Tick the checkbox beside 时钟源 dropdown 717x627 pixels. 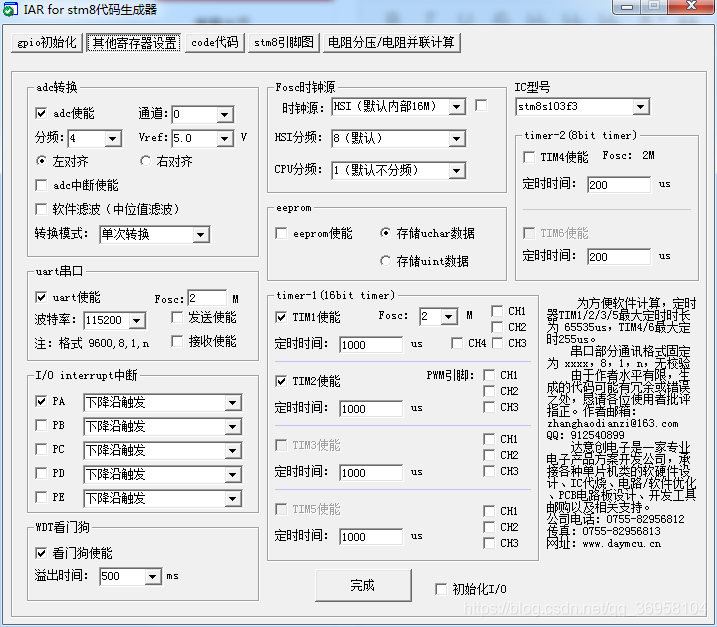click(x=481, y=106)
